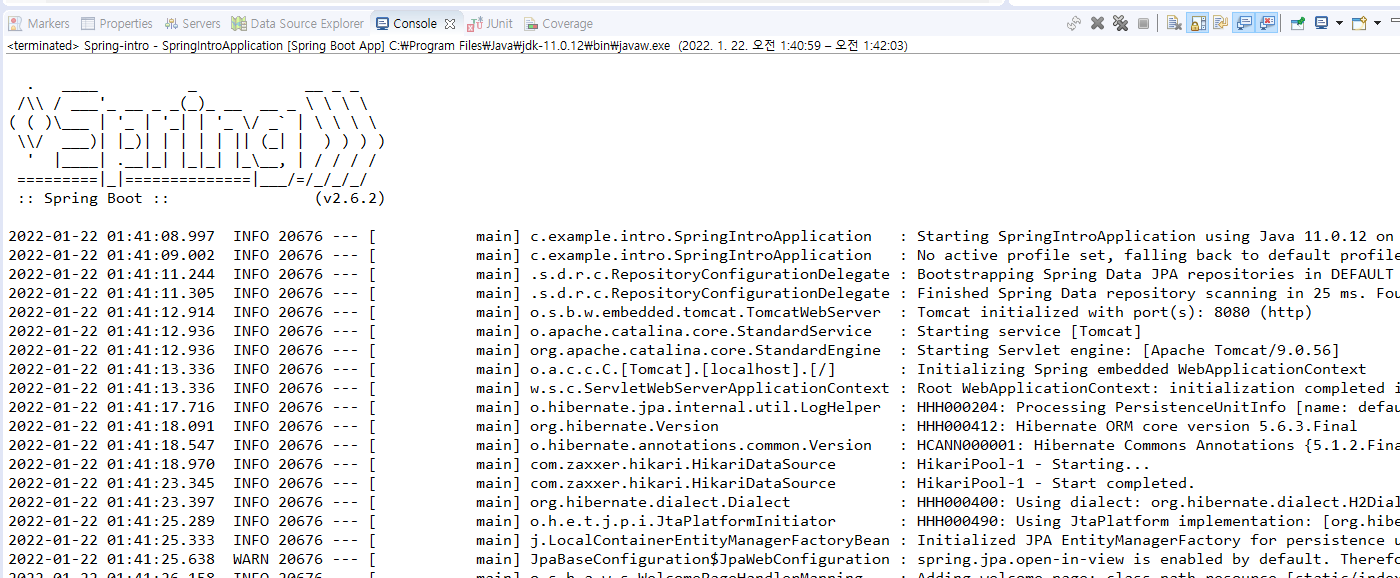
Task: Toggle show console when standard out changes
Action: click(x=1243, y=23)
